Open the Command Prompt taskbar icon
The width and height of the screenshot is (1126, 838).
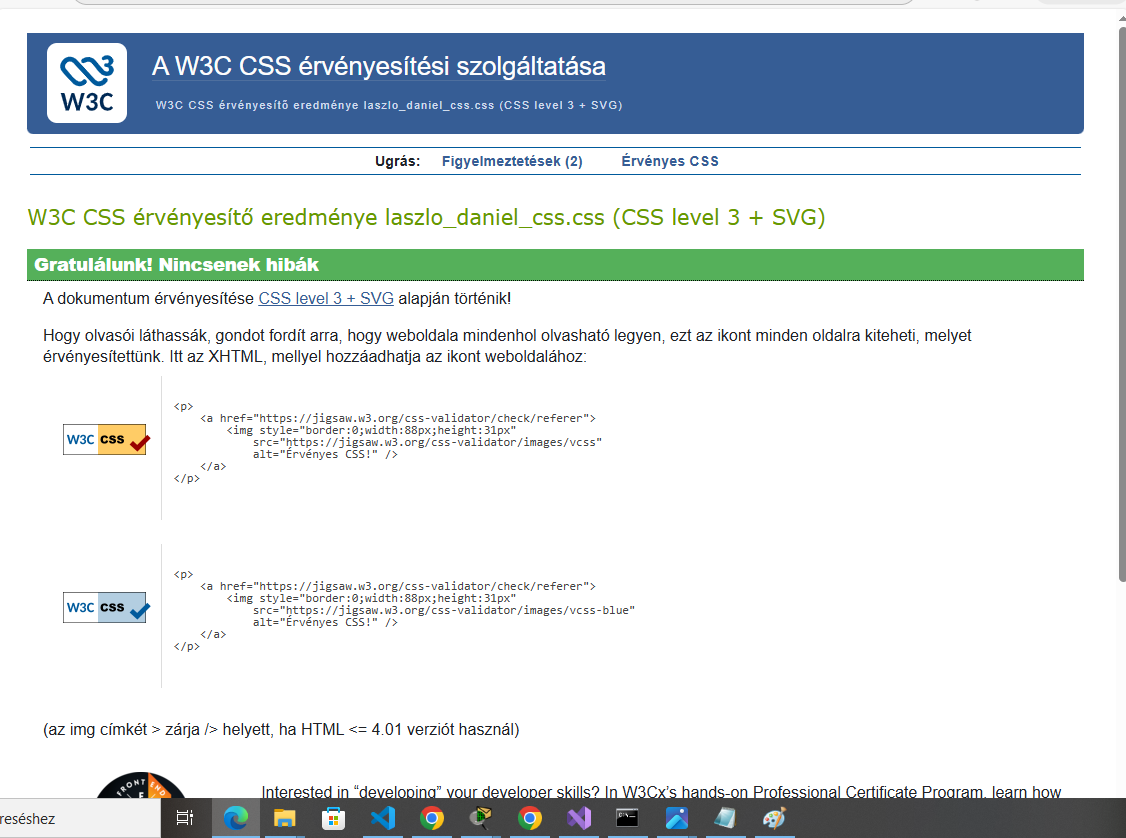click(628, 818)
